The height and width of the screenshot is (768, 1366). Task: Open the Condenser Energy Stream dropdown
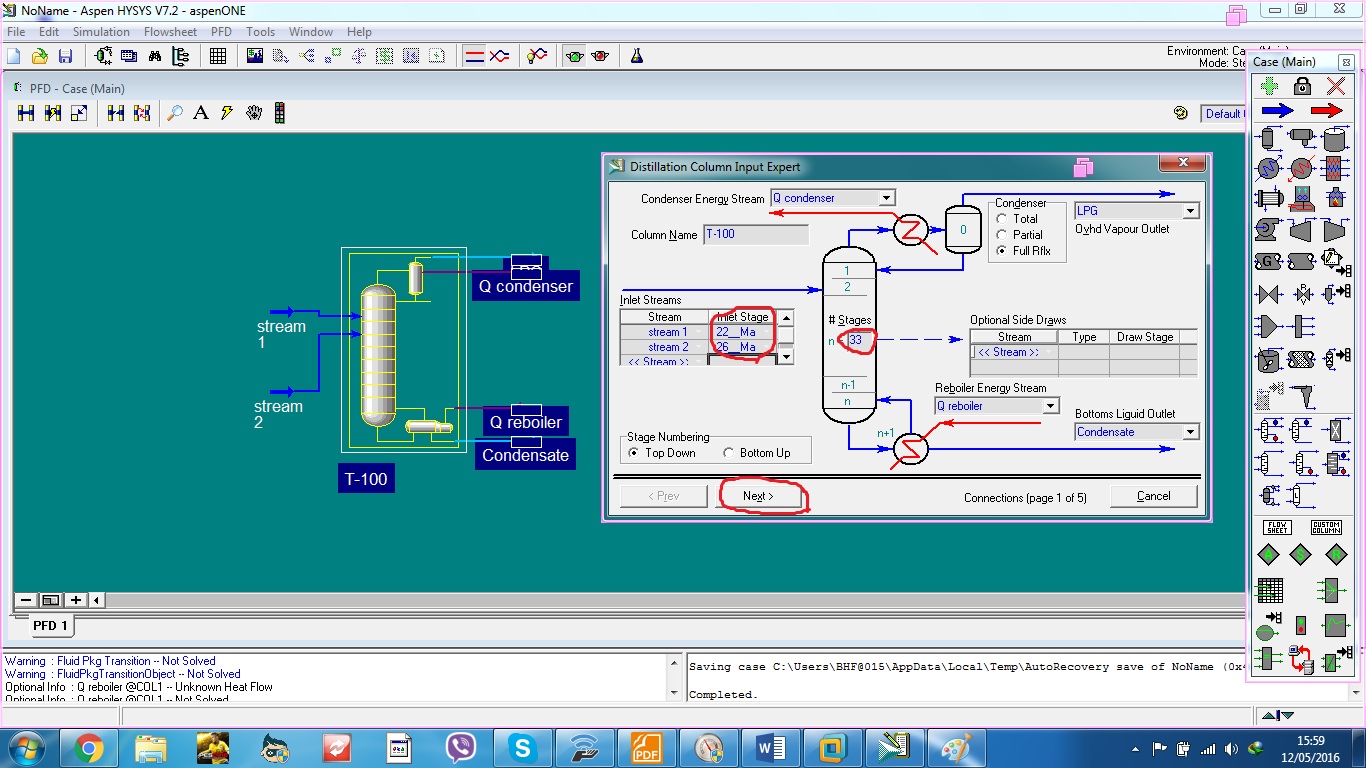pyautogui.click(x=886, y=197)
